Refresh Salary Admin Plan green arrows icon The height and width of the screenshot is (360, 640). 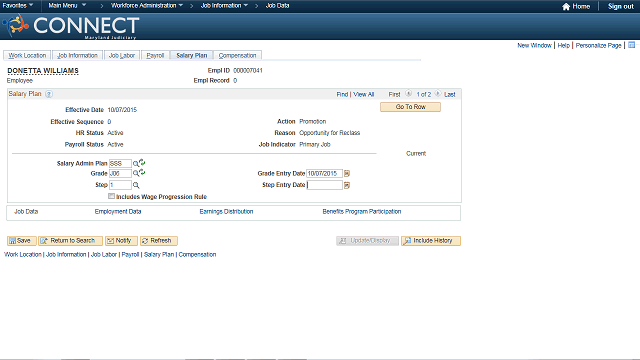142,162
